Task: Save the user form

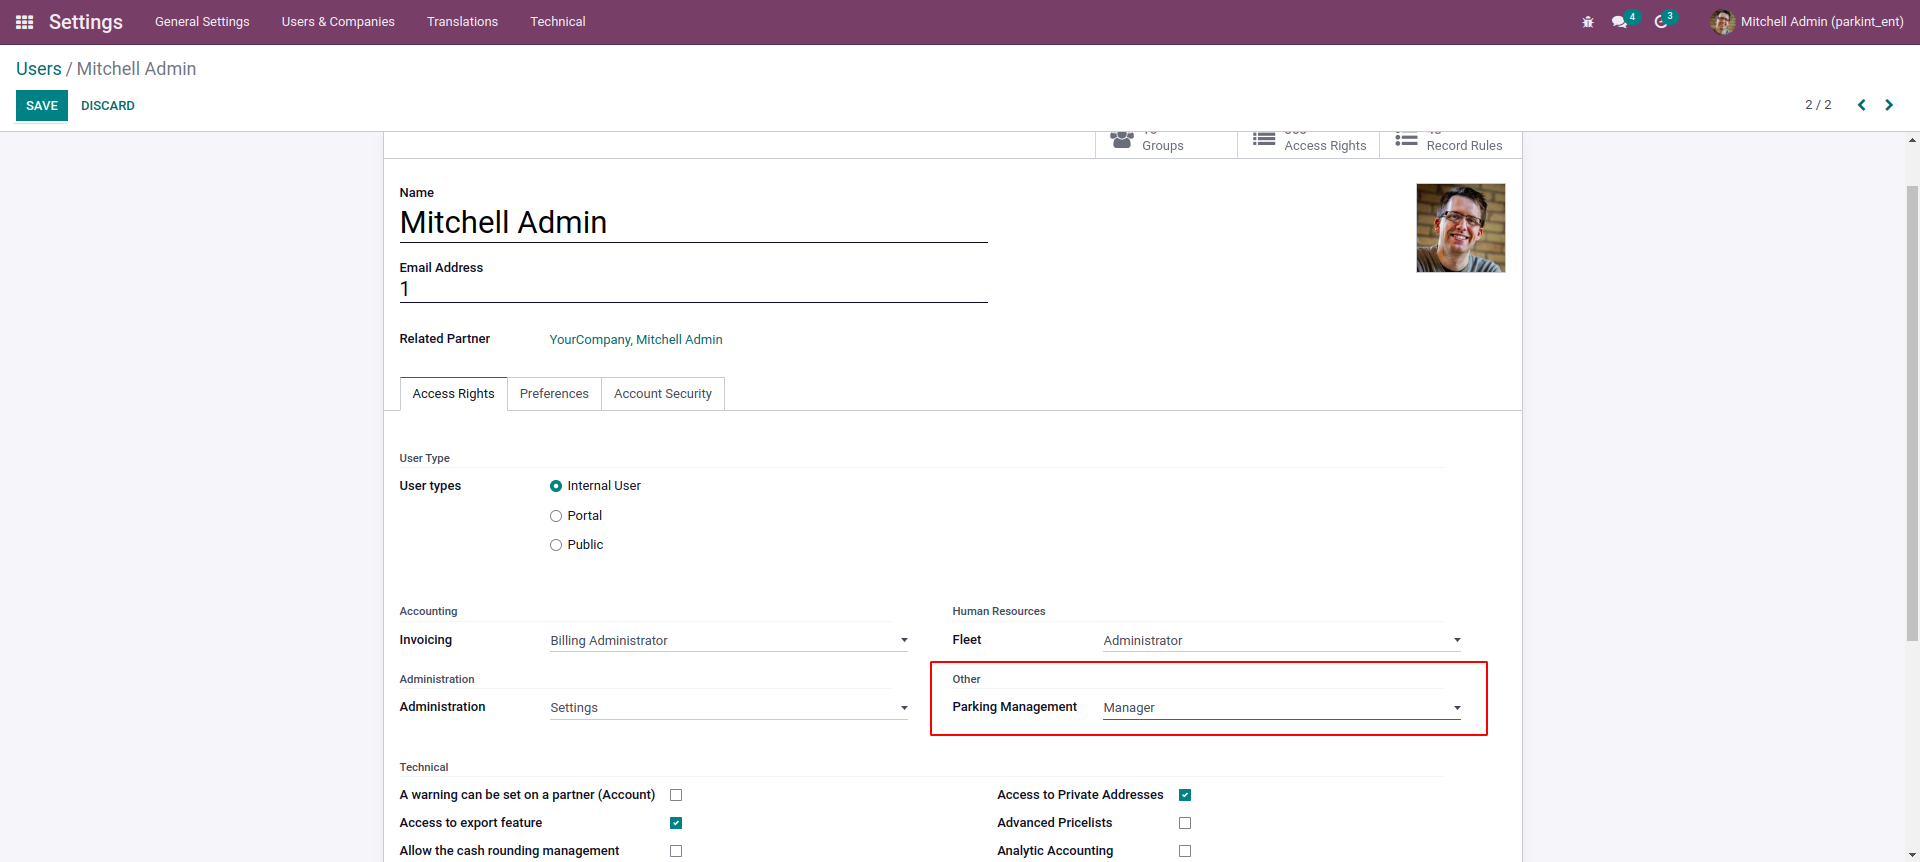Action: pos(42,106)
